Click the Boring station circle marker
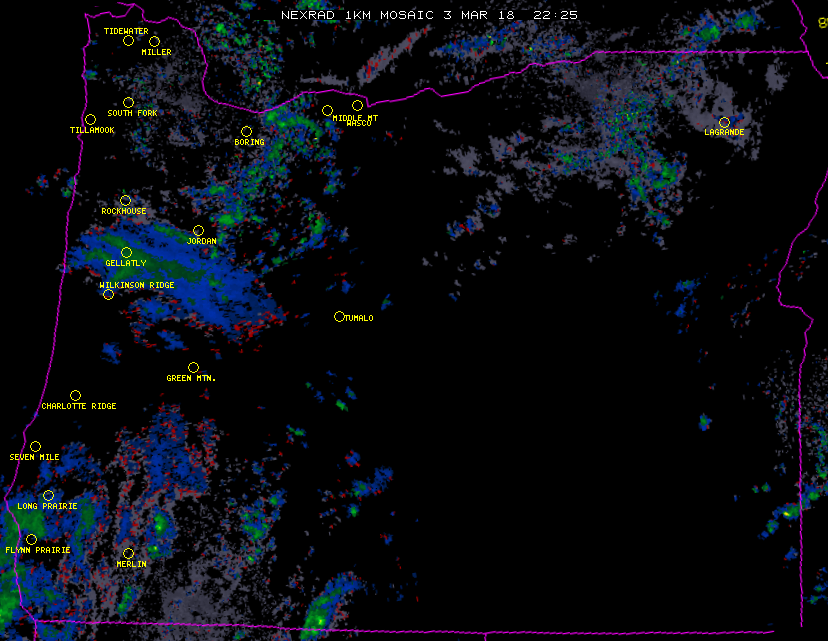828x641 pixels. (246, 132)
